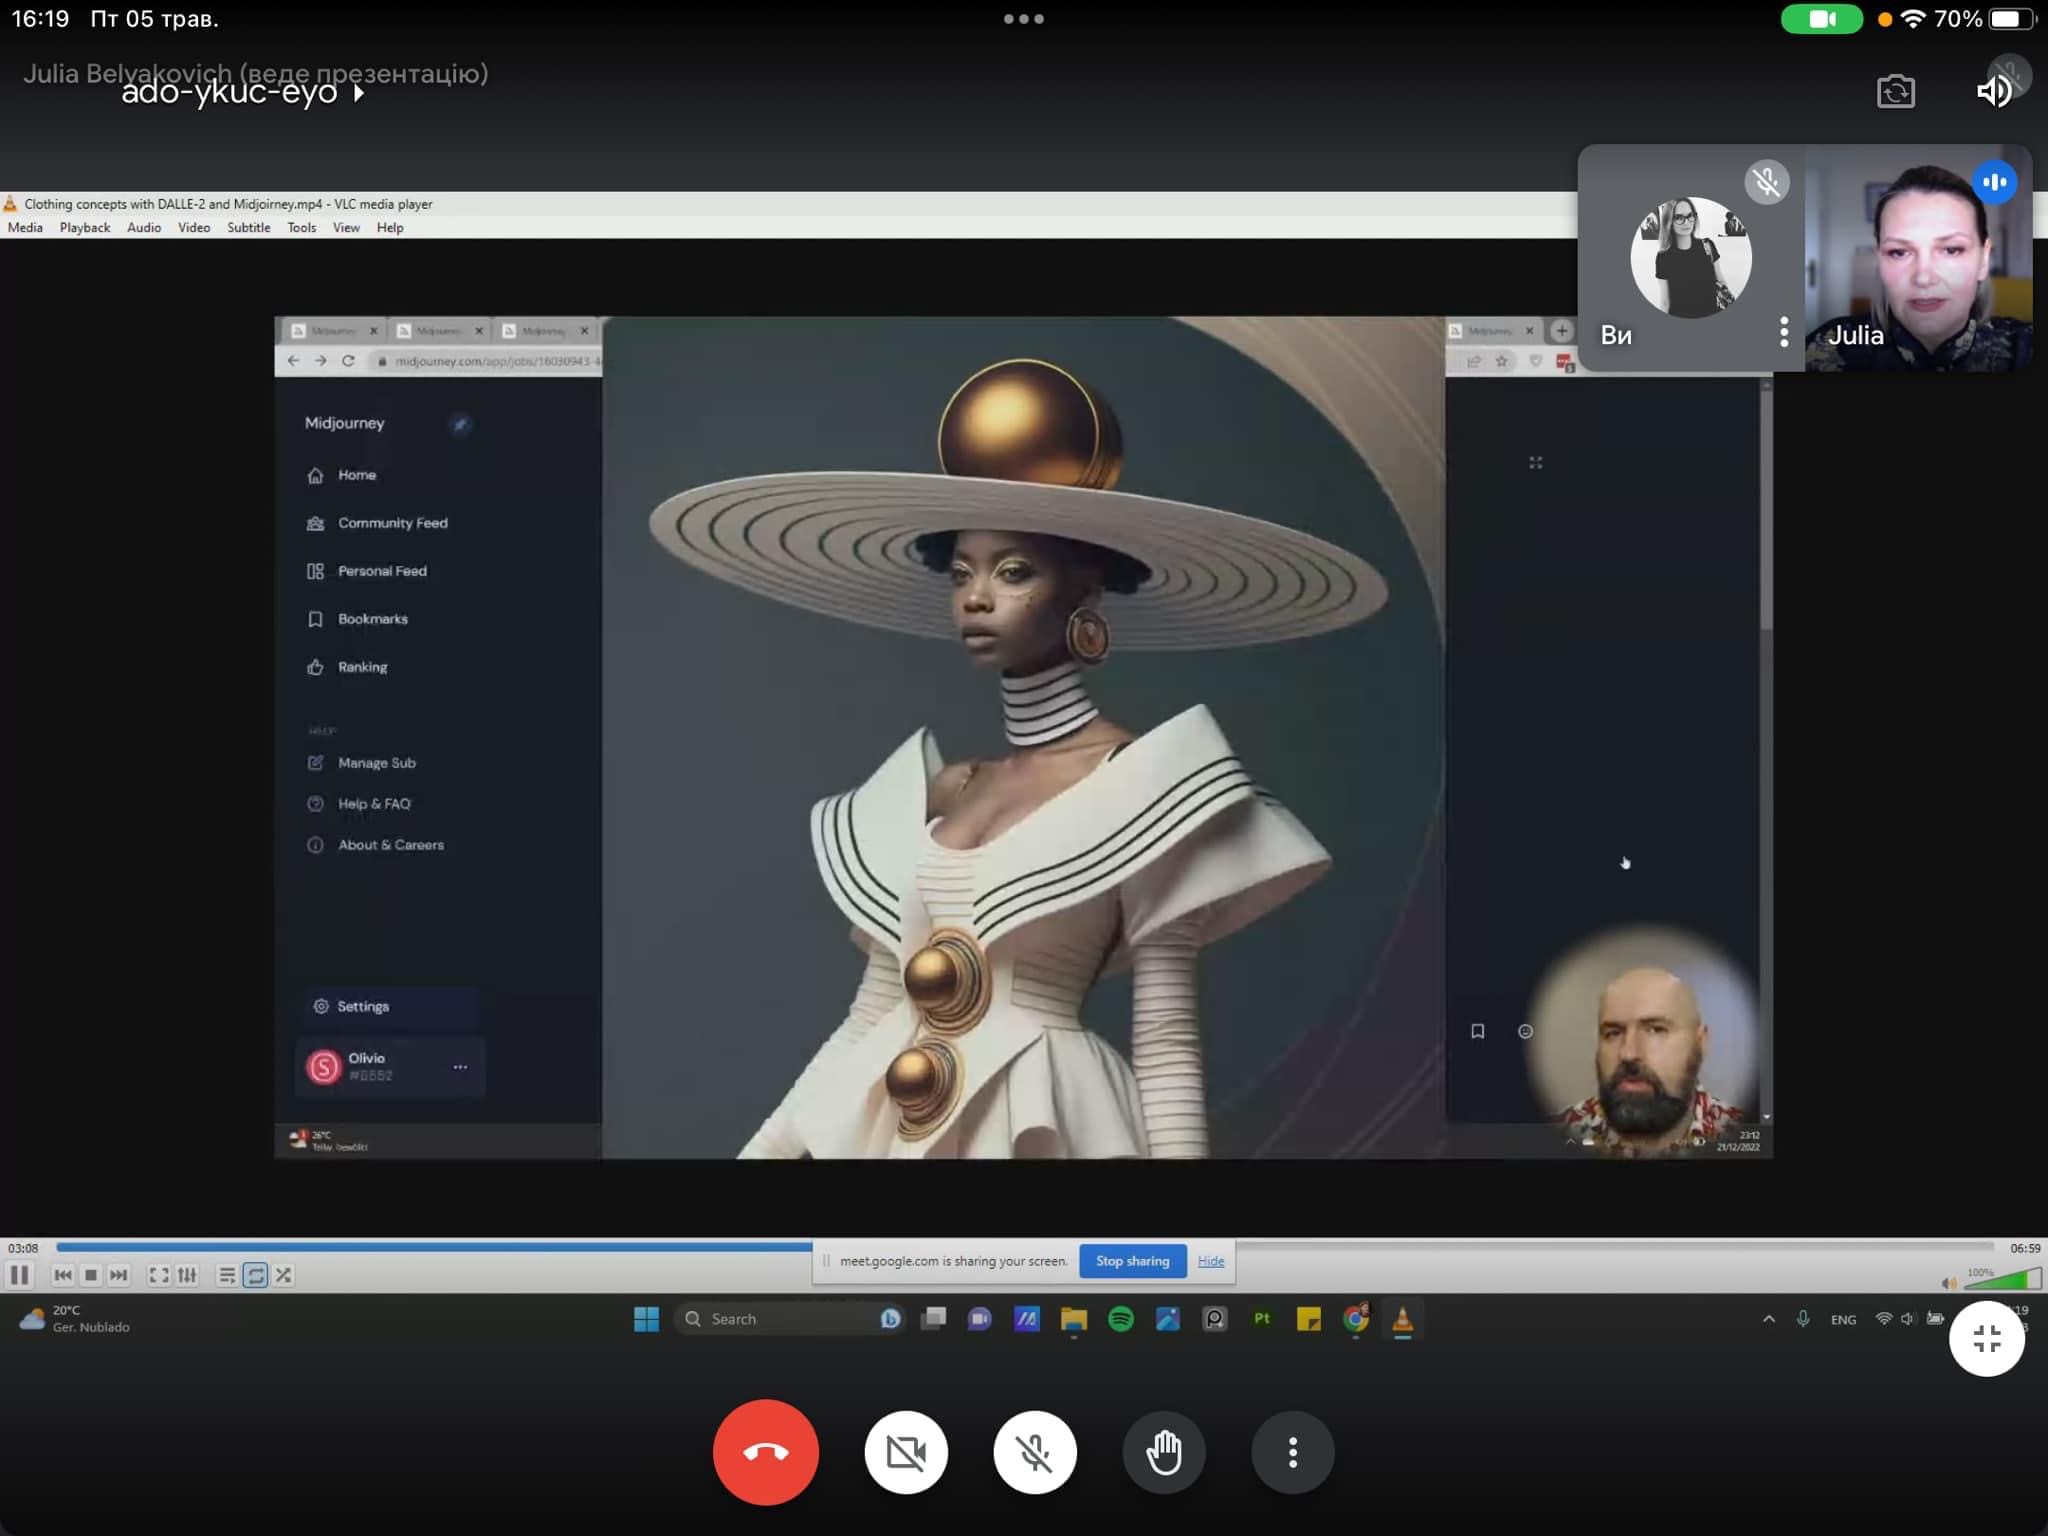The width and height of the screenshot is (2048, 1536).
Task: Toggle the camera off/on button
Action: click(x=906, y=1452)
